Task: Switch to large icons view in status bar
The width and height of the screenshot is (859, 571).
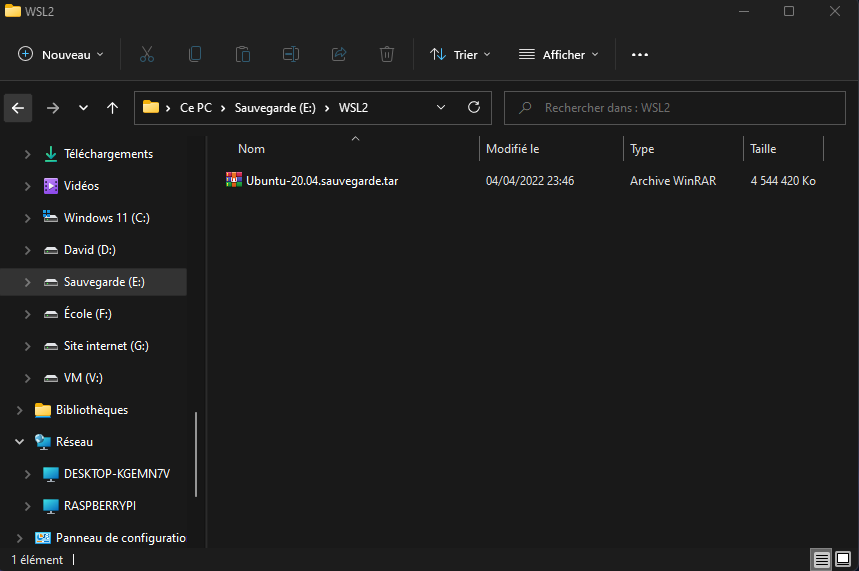Action: click(x=843, y=559)
